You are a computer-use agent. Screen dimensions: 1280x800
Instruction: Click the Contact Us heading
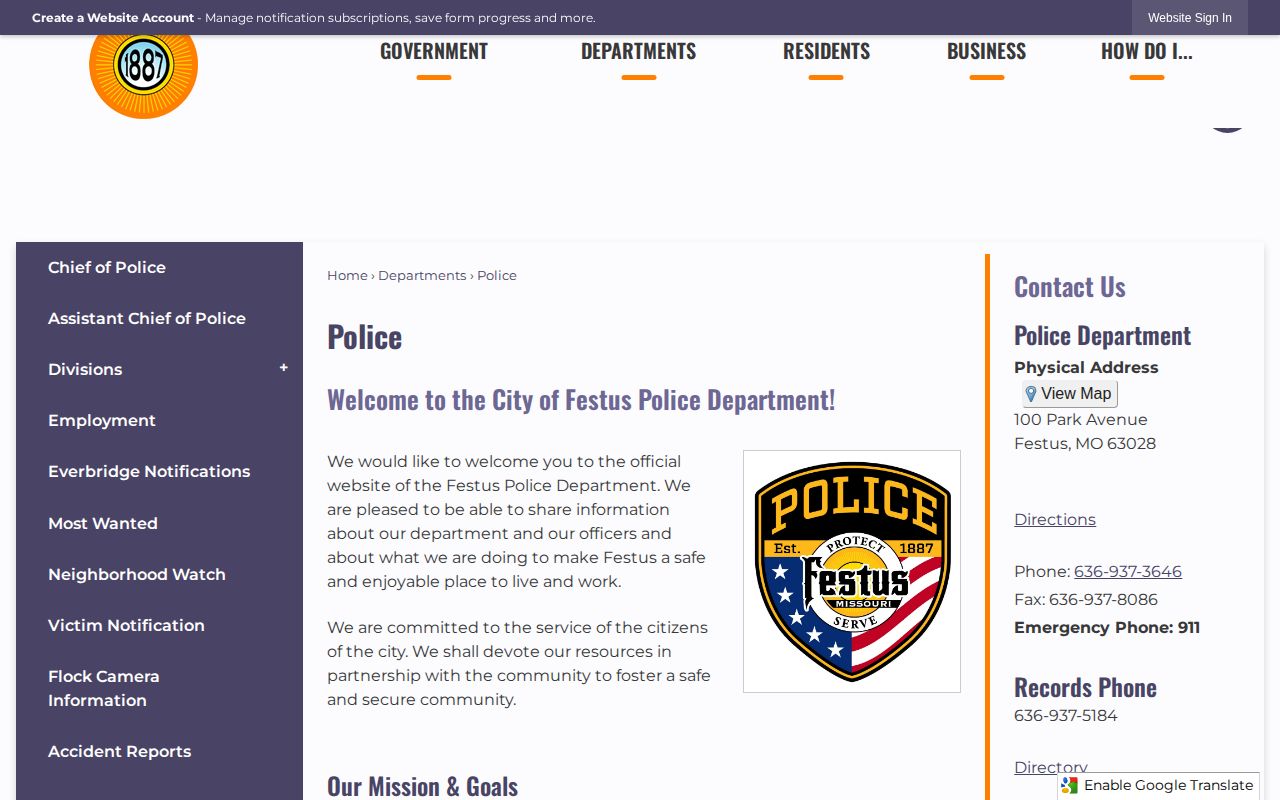click(1070, 287)
